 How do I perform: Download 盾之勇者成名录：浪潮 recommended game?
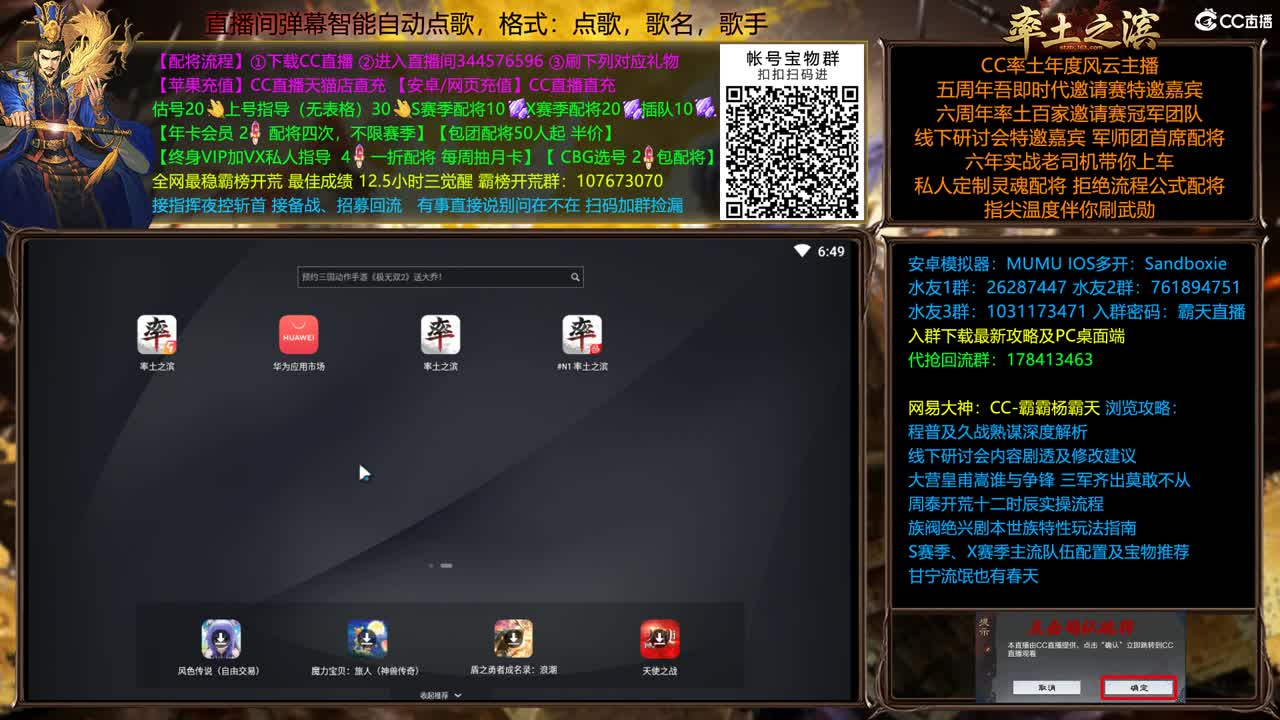(x=513, y=639)
